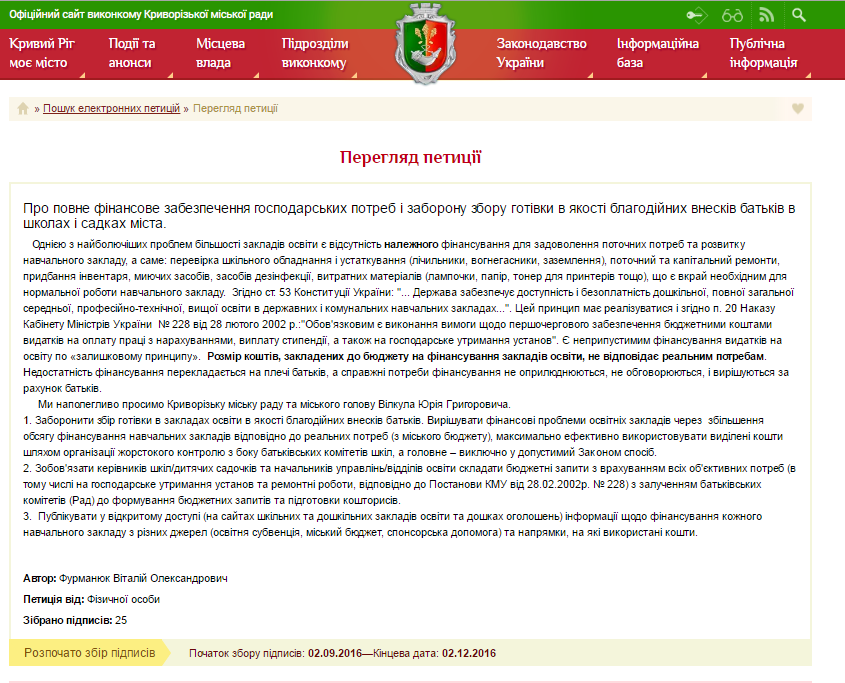Click the end date '02.12.2016'
The width and height of the screenshot is (845, 683).
coord(469,653)
